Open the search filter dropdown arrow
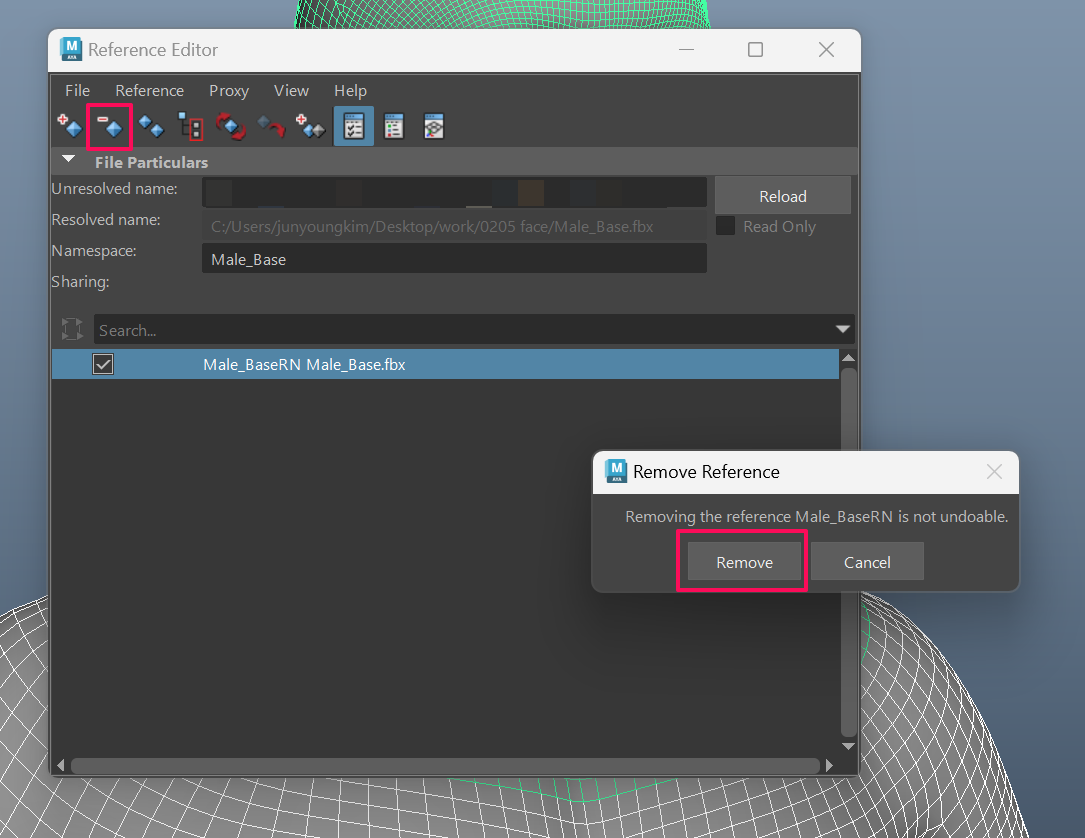 click(843, 330)
